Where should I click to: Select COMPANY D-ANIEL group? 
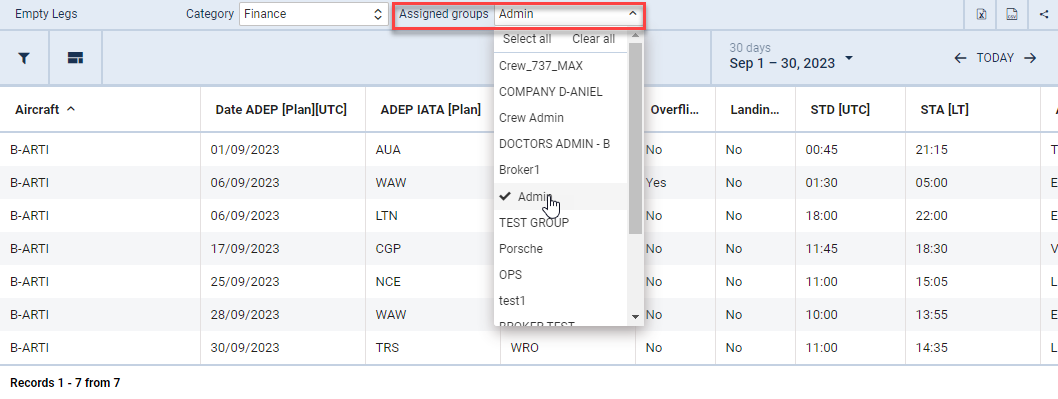561,91
